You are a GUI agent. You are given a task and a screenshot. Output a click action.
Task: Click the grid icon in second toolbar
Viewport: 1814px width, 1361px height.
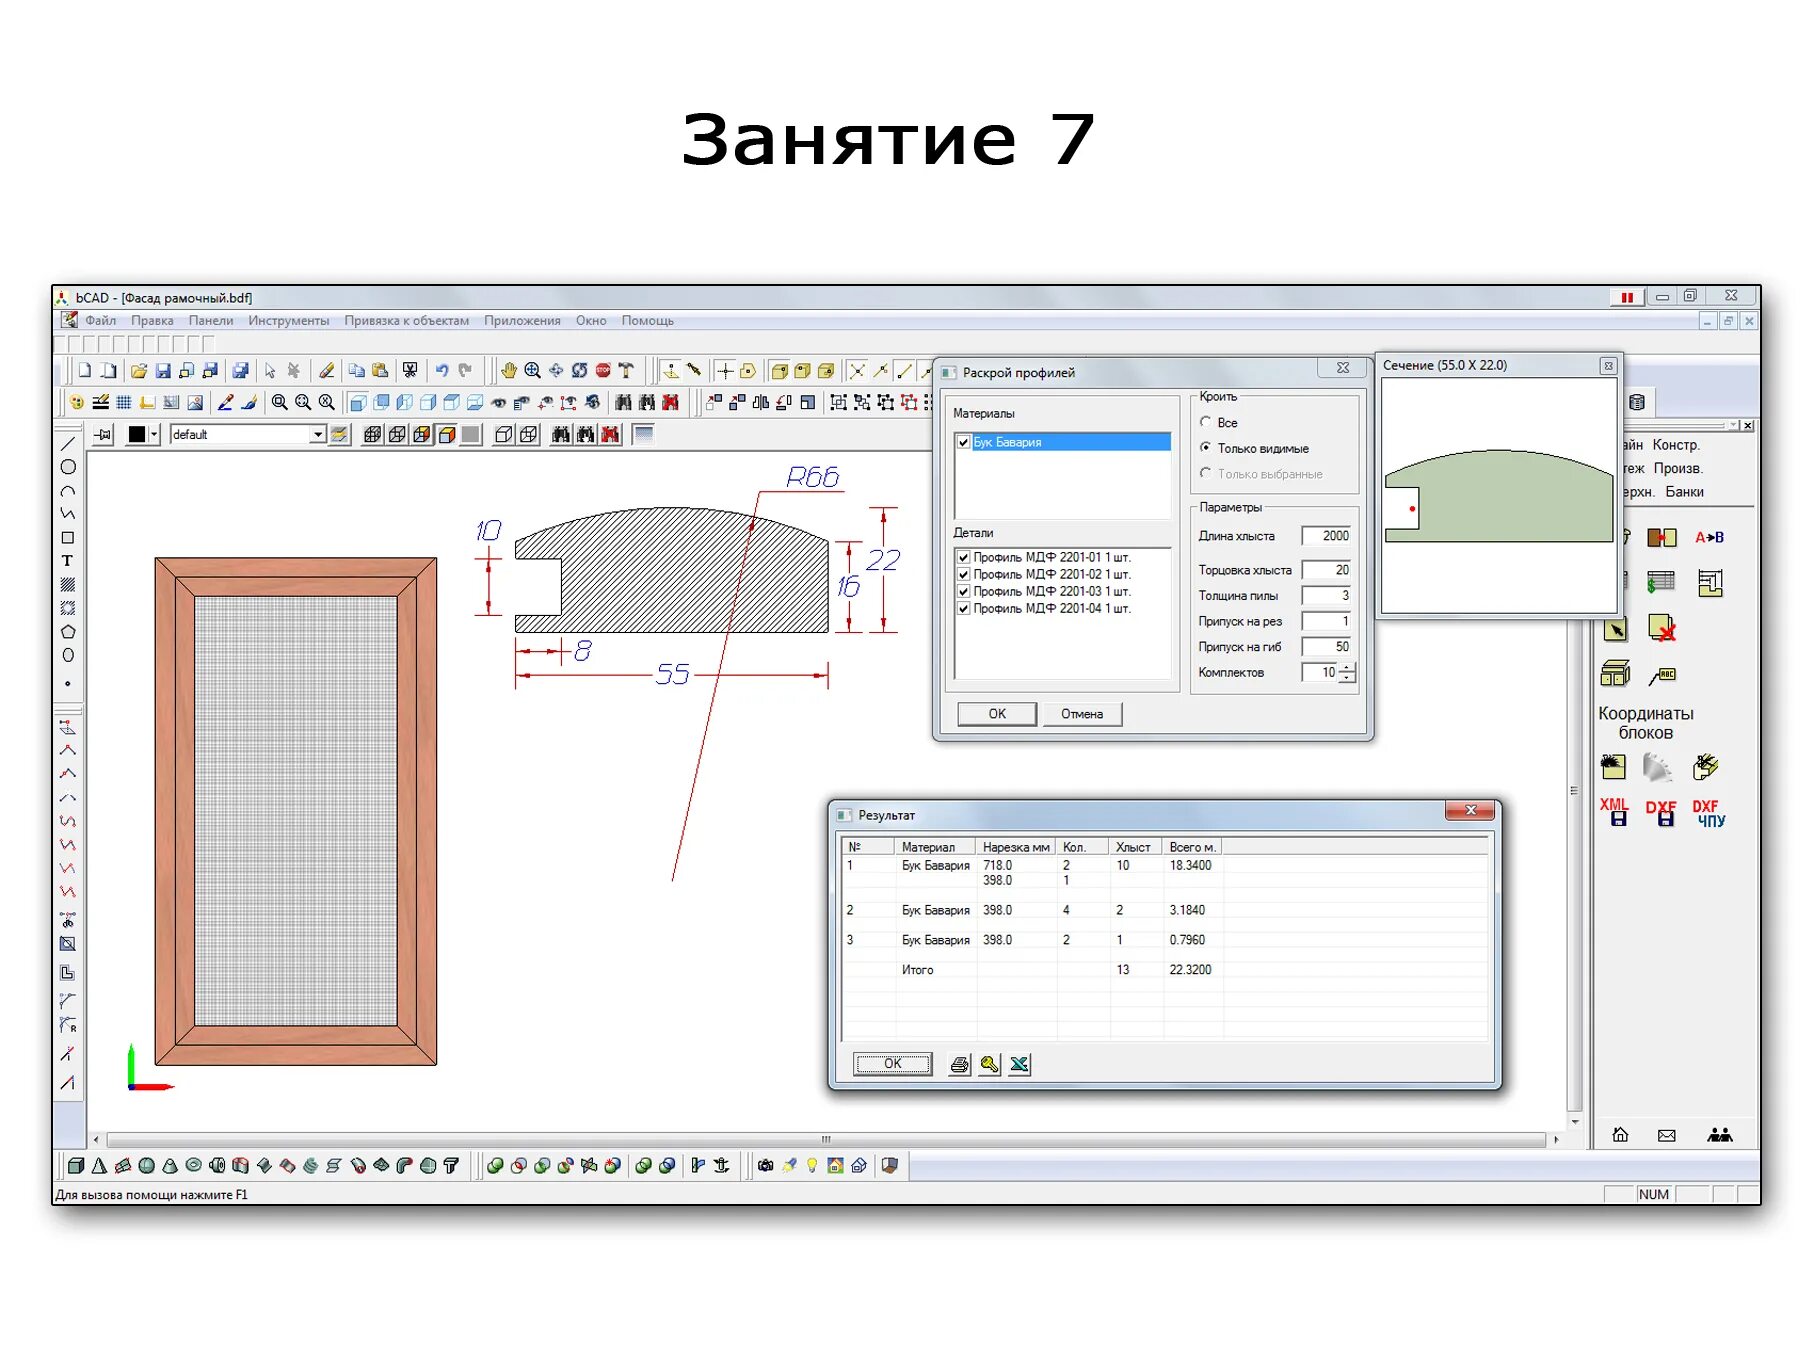click(124, 402)
